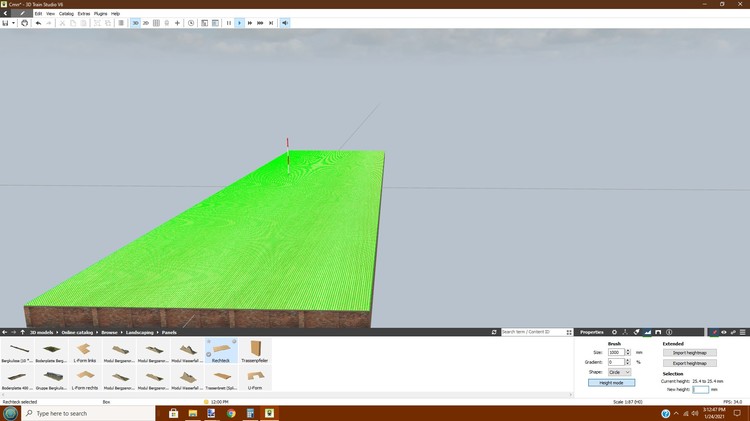Screen dimensions: 750x421
Task: Click the gear icon in Properties panel
Action: pos(614,332)
